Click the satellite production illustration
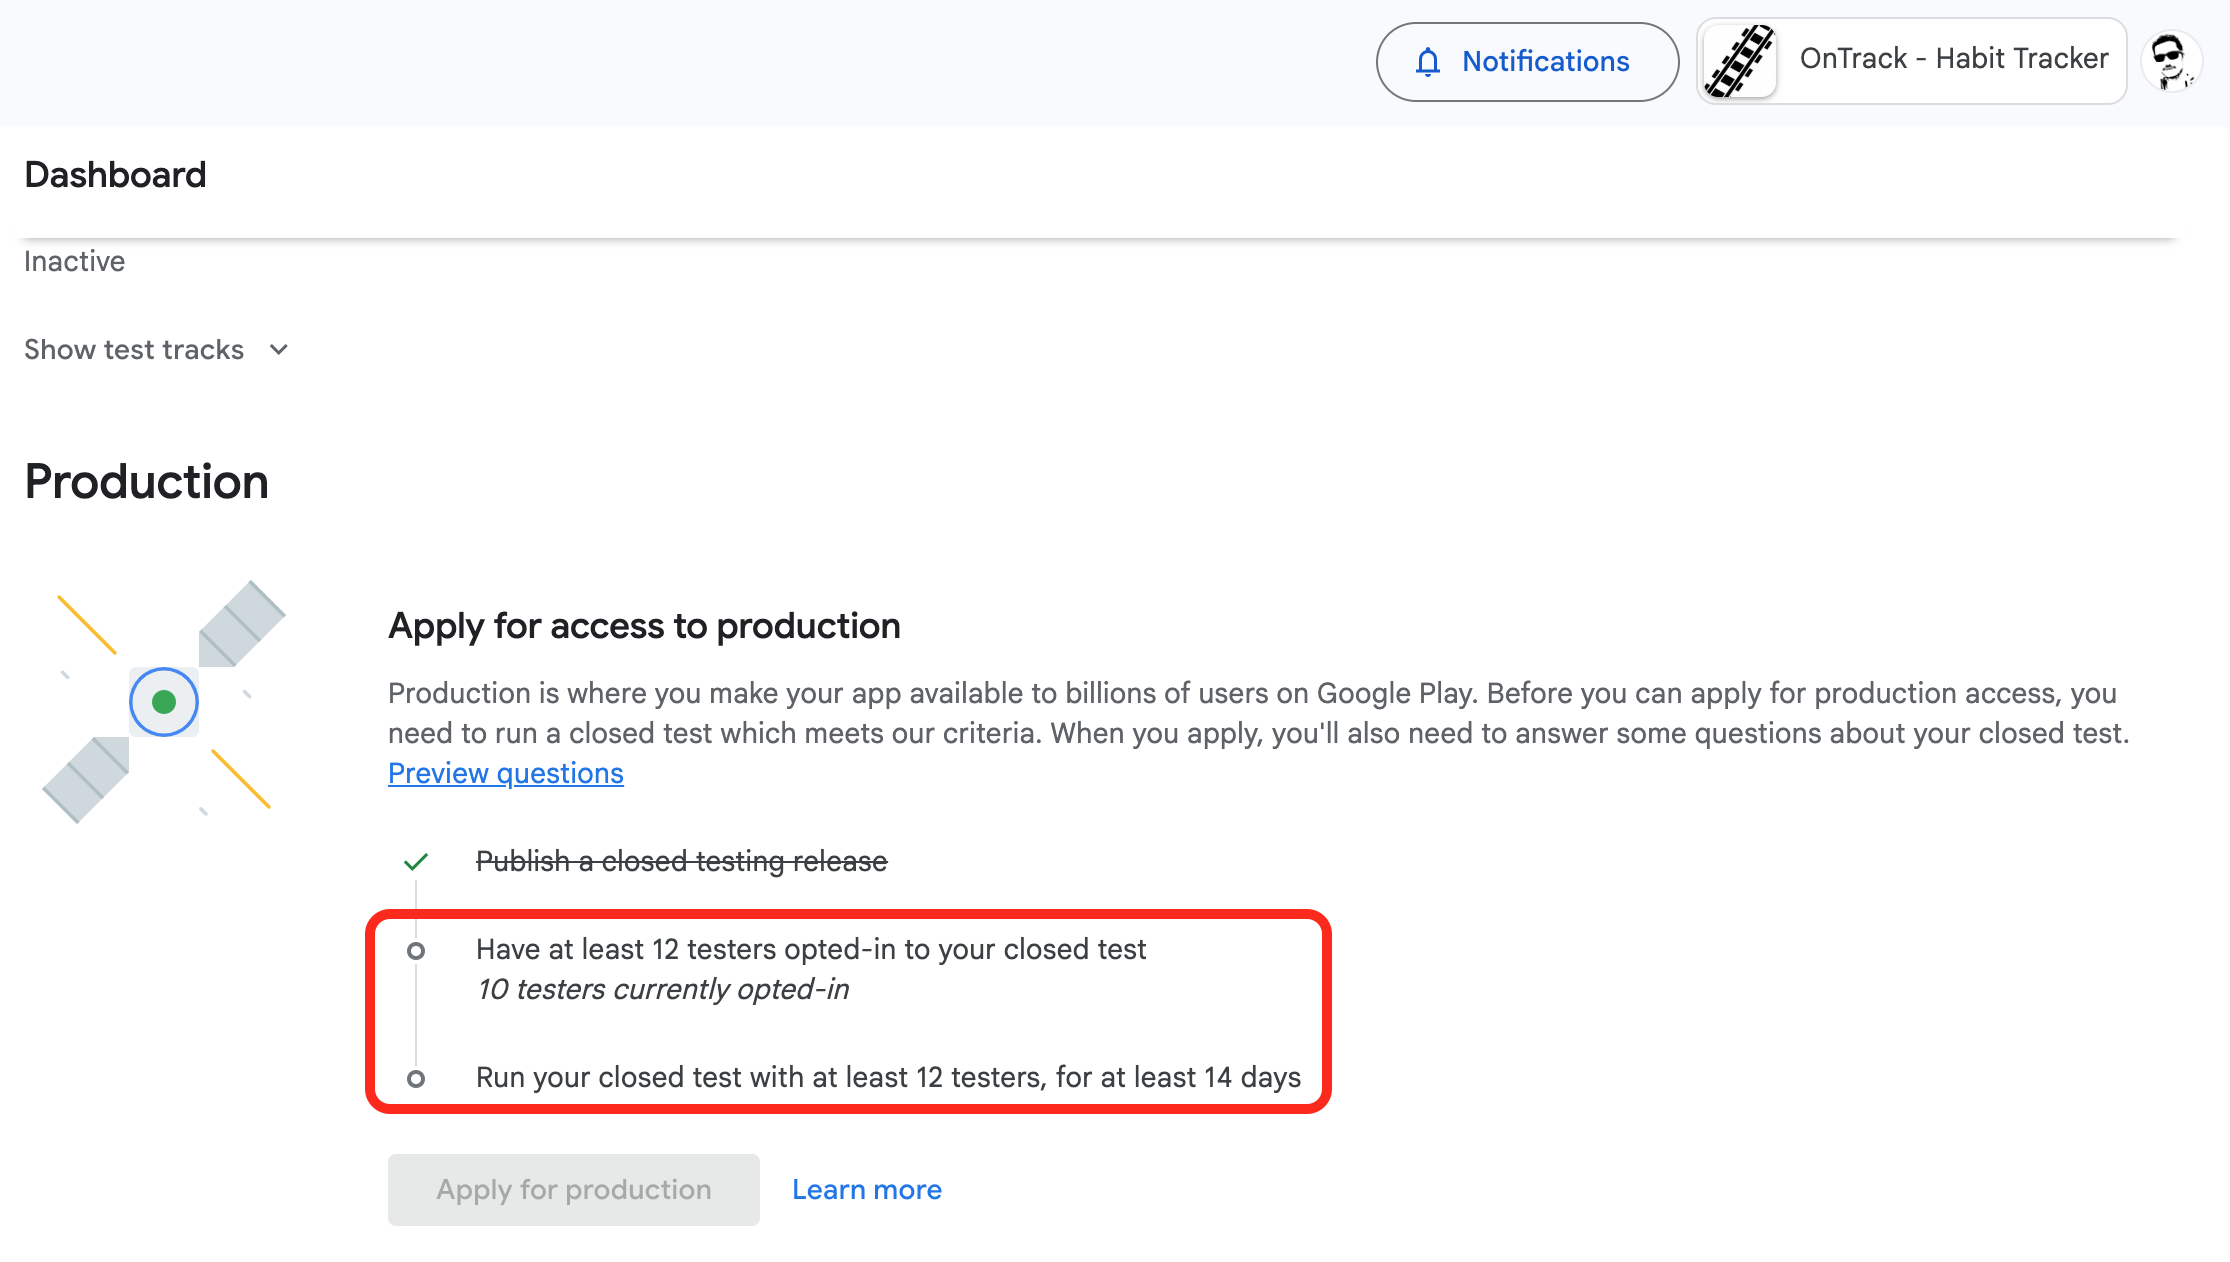This screenshot has height=1262, width=2230. point(164,701)
